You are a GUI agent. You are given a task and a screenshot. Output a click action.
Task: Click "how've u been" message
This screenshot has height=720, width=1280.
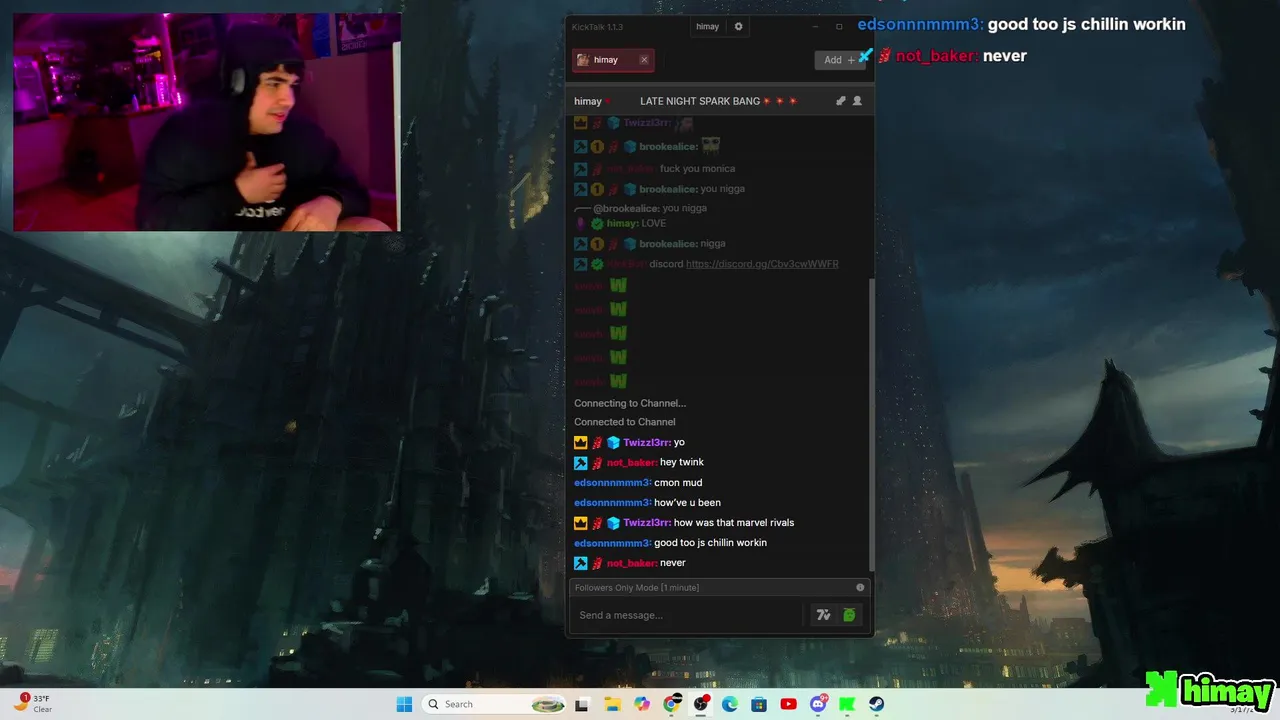point(687,502)
